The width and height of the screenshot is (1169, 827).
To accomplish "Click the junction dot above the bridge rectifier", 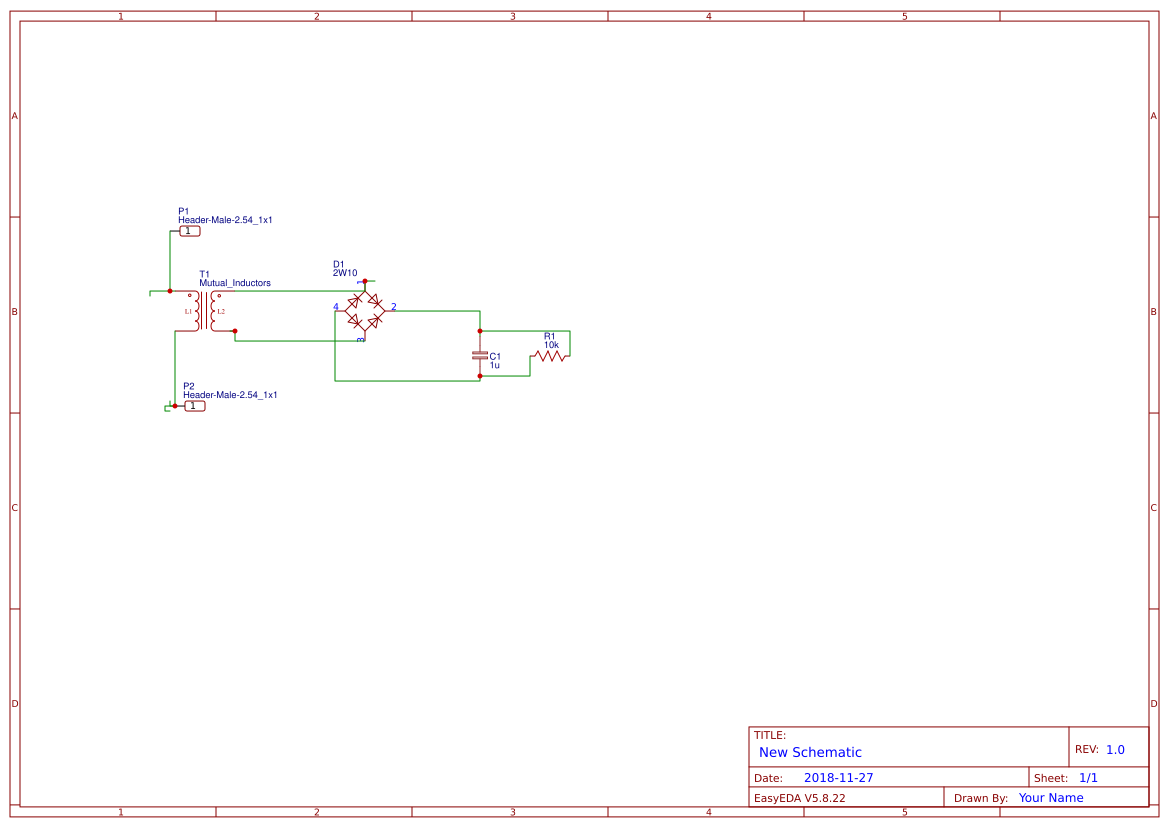I will [x=364, y=280].
